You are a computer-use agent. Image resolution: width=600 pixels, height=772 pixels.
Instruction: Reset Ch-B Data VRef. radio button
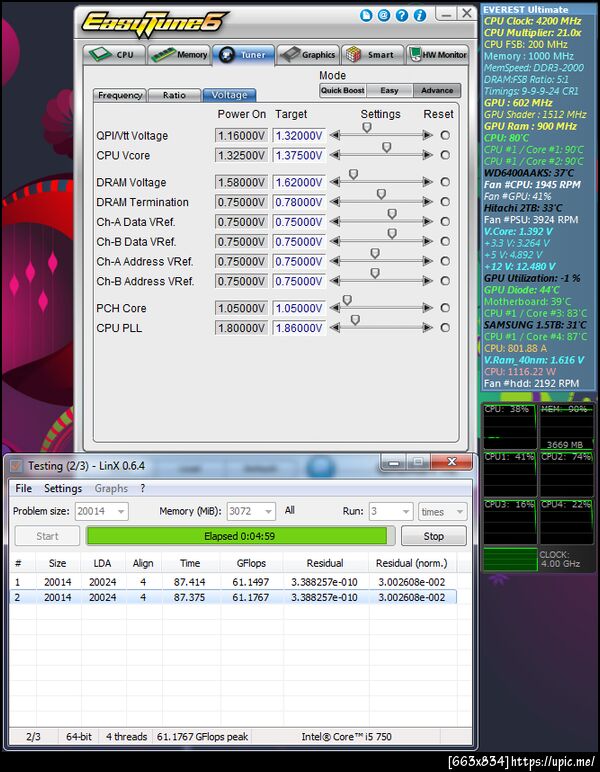click(445, 241)
